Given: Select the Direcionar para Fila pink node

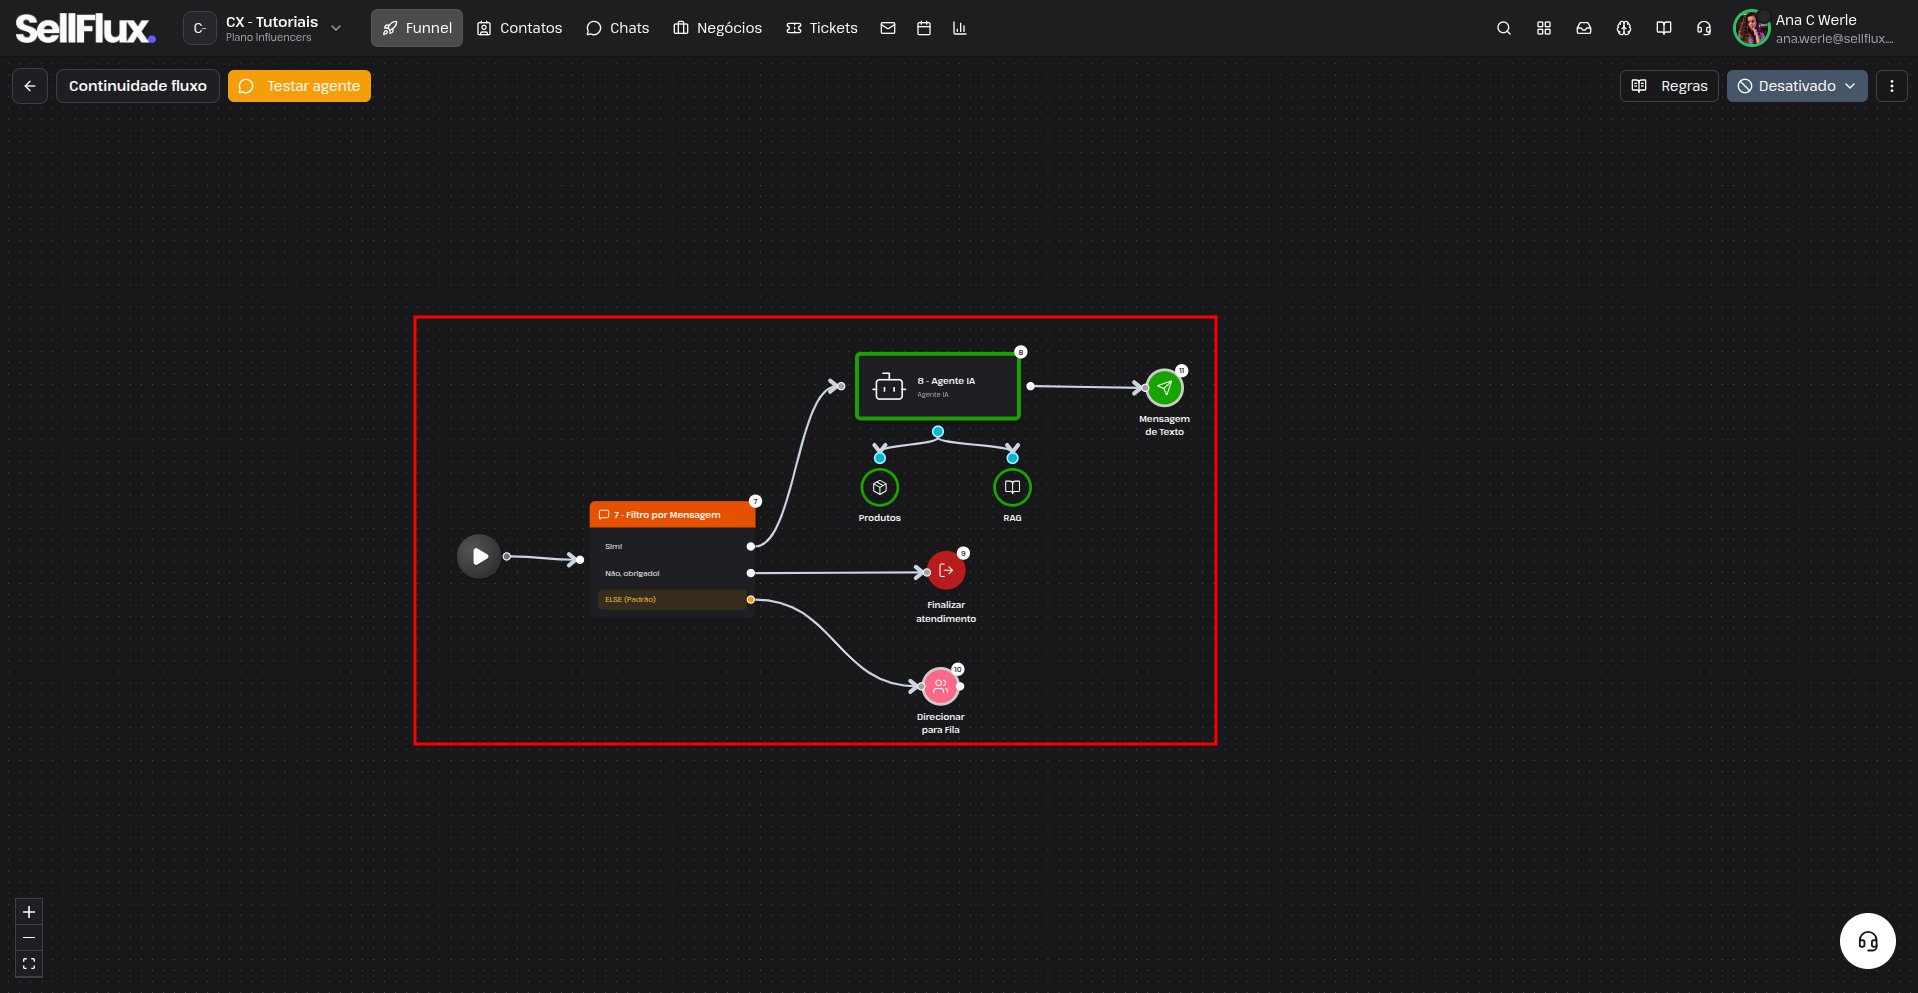Looking at the screenshot, I should [x=940, y=686].
